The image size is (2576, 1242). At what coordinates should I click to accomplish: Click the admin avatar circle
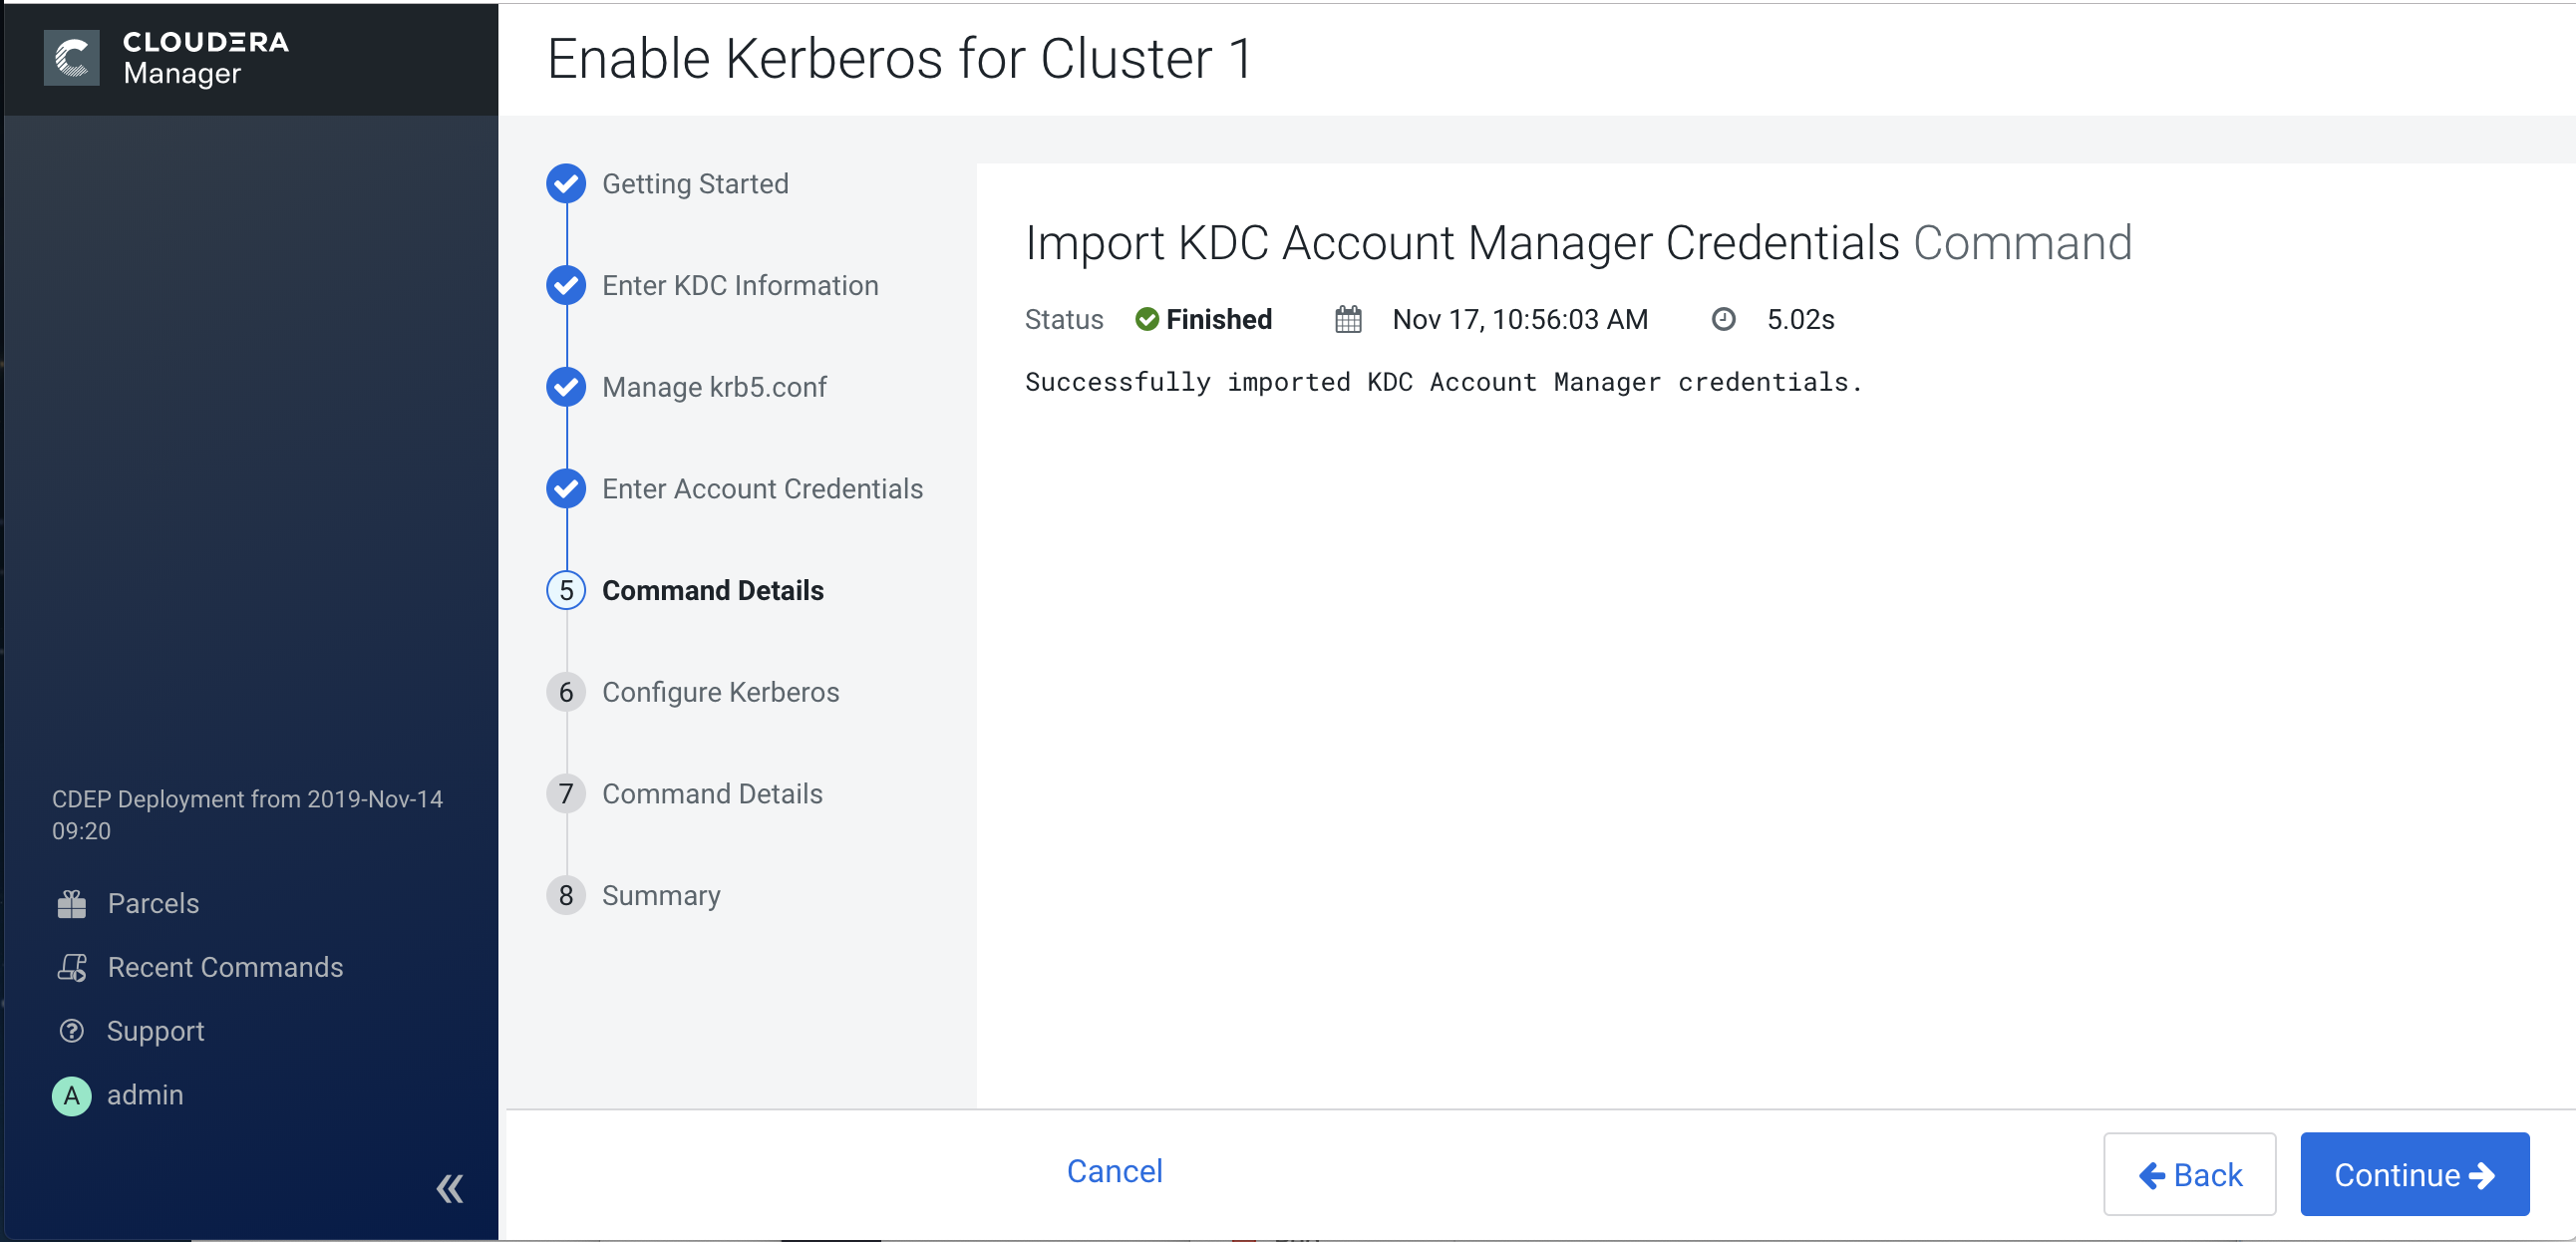(x=71, y=1095)
